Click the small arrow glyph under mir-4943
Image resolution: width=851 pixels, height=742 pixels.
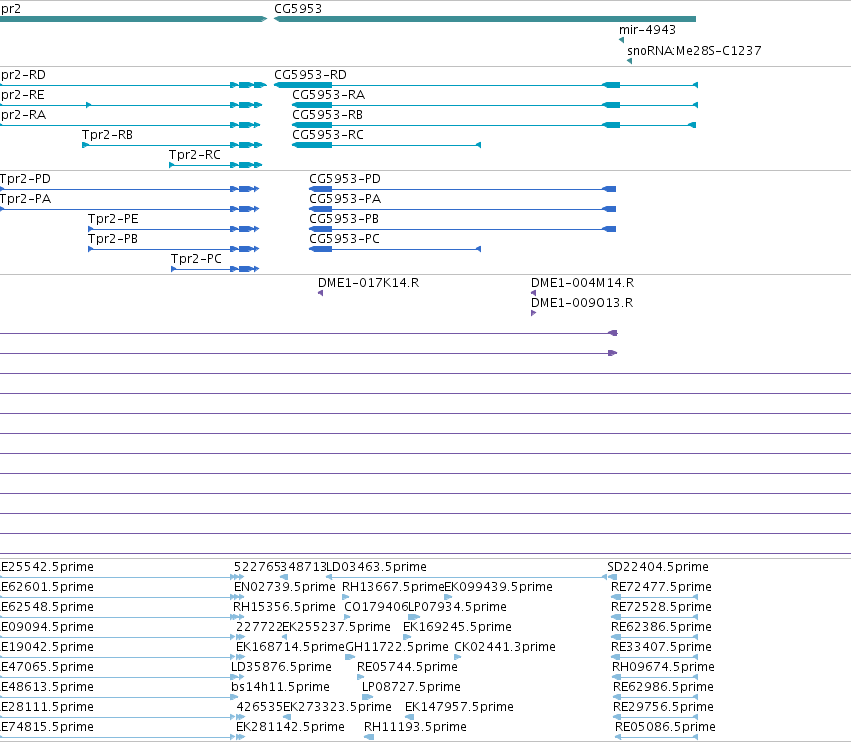[x=621, y=40]
